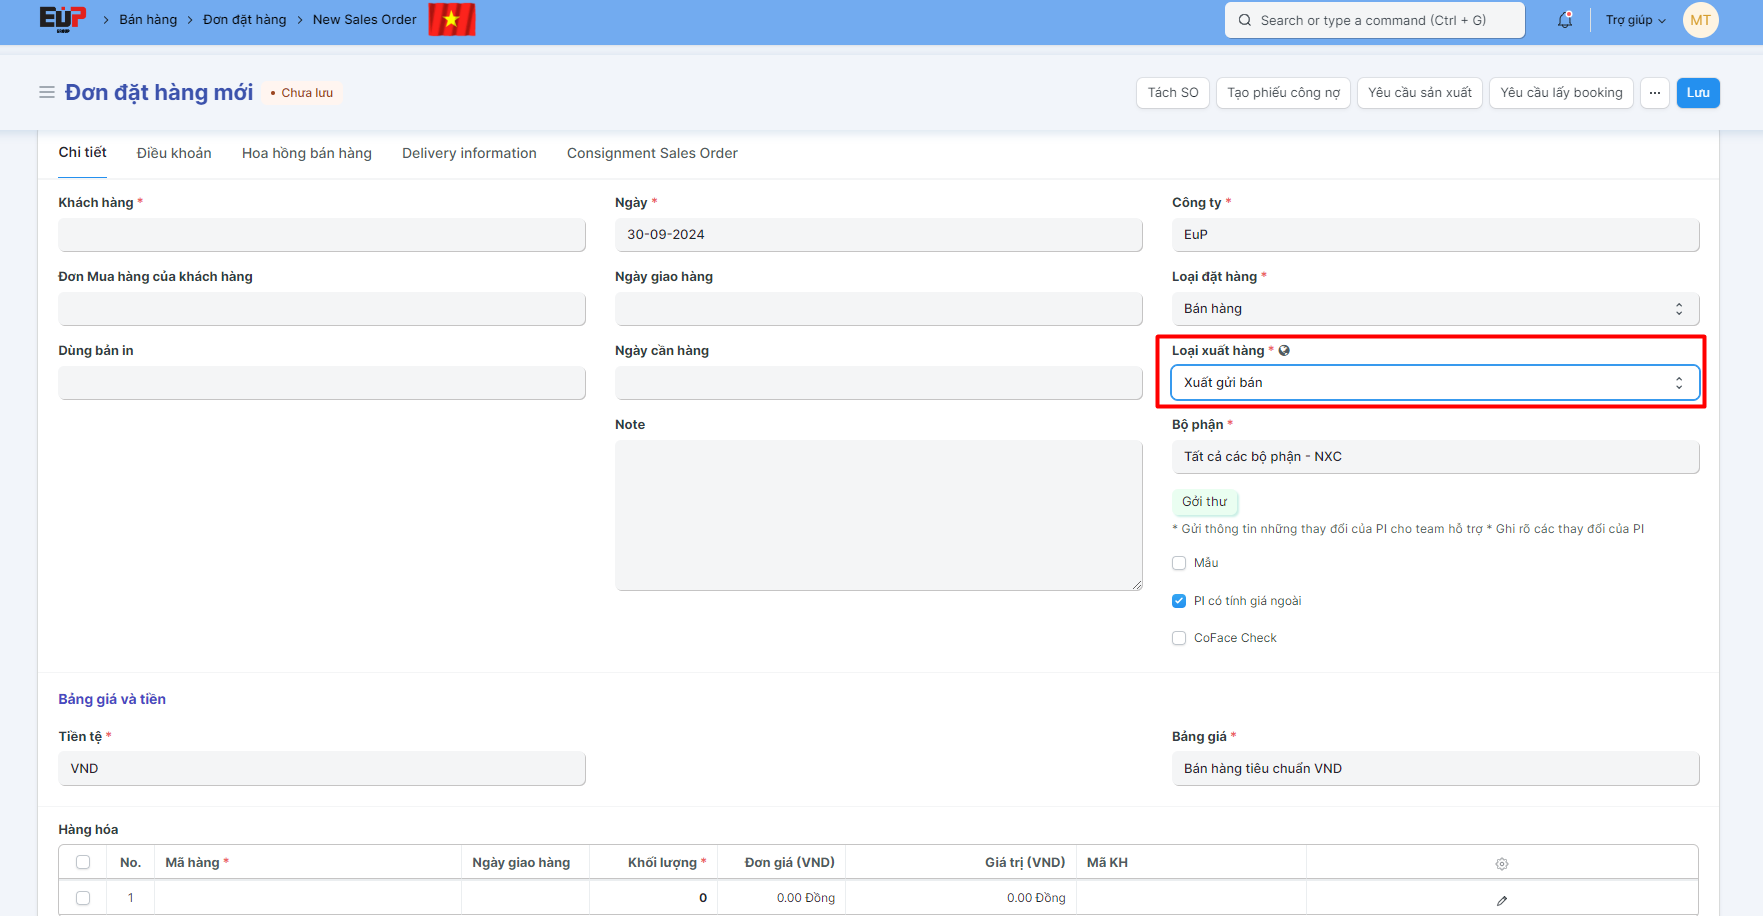Screen dimensions: 1763x916
Task: Open the notifications bell
Action: (1564, 20)
